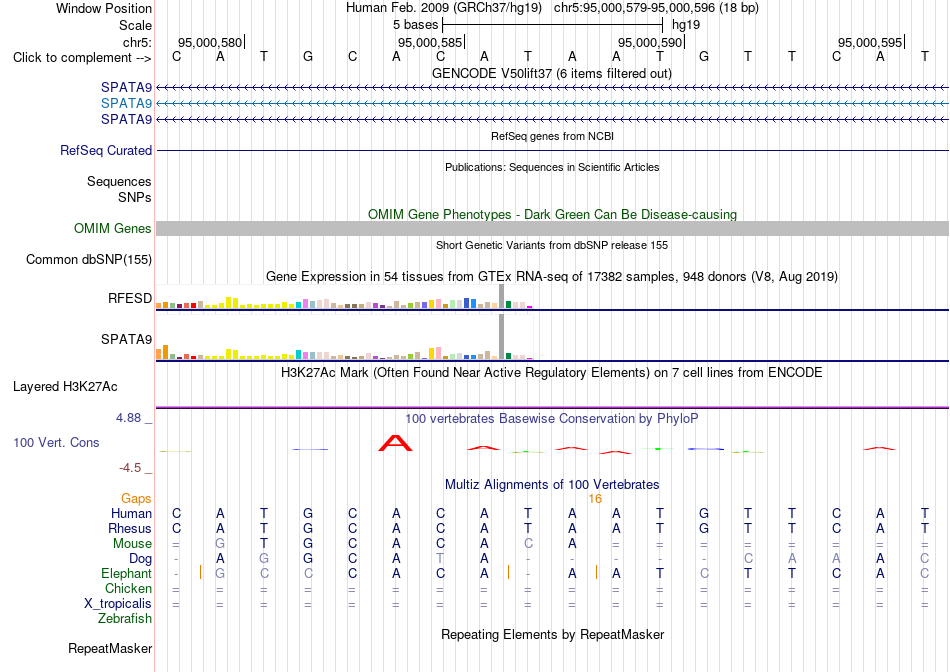Open the GENCODE V50lift37 track title
The width and height of the screenshot is (950, 672).
tap(552, 73)
